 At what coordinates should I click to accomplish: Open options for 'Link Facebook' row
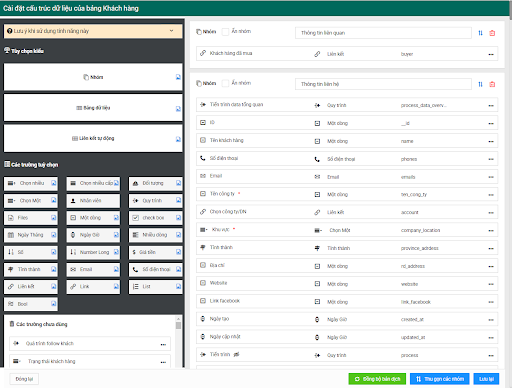coord(491,302)
